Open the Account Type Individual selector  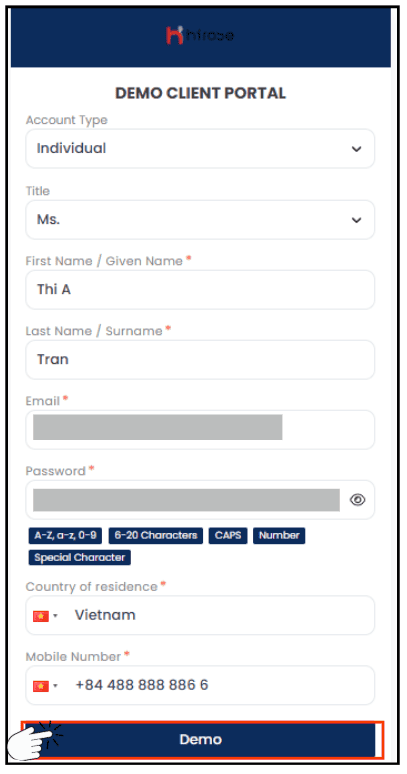click(200, 149)
